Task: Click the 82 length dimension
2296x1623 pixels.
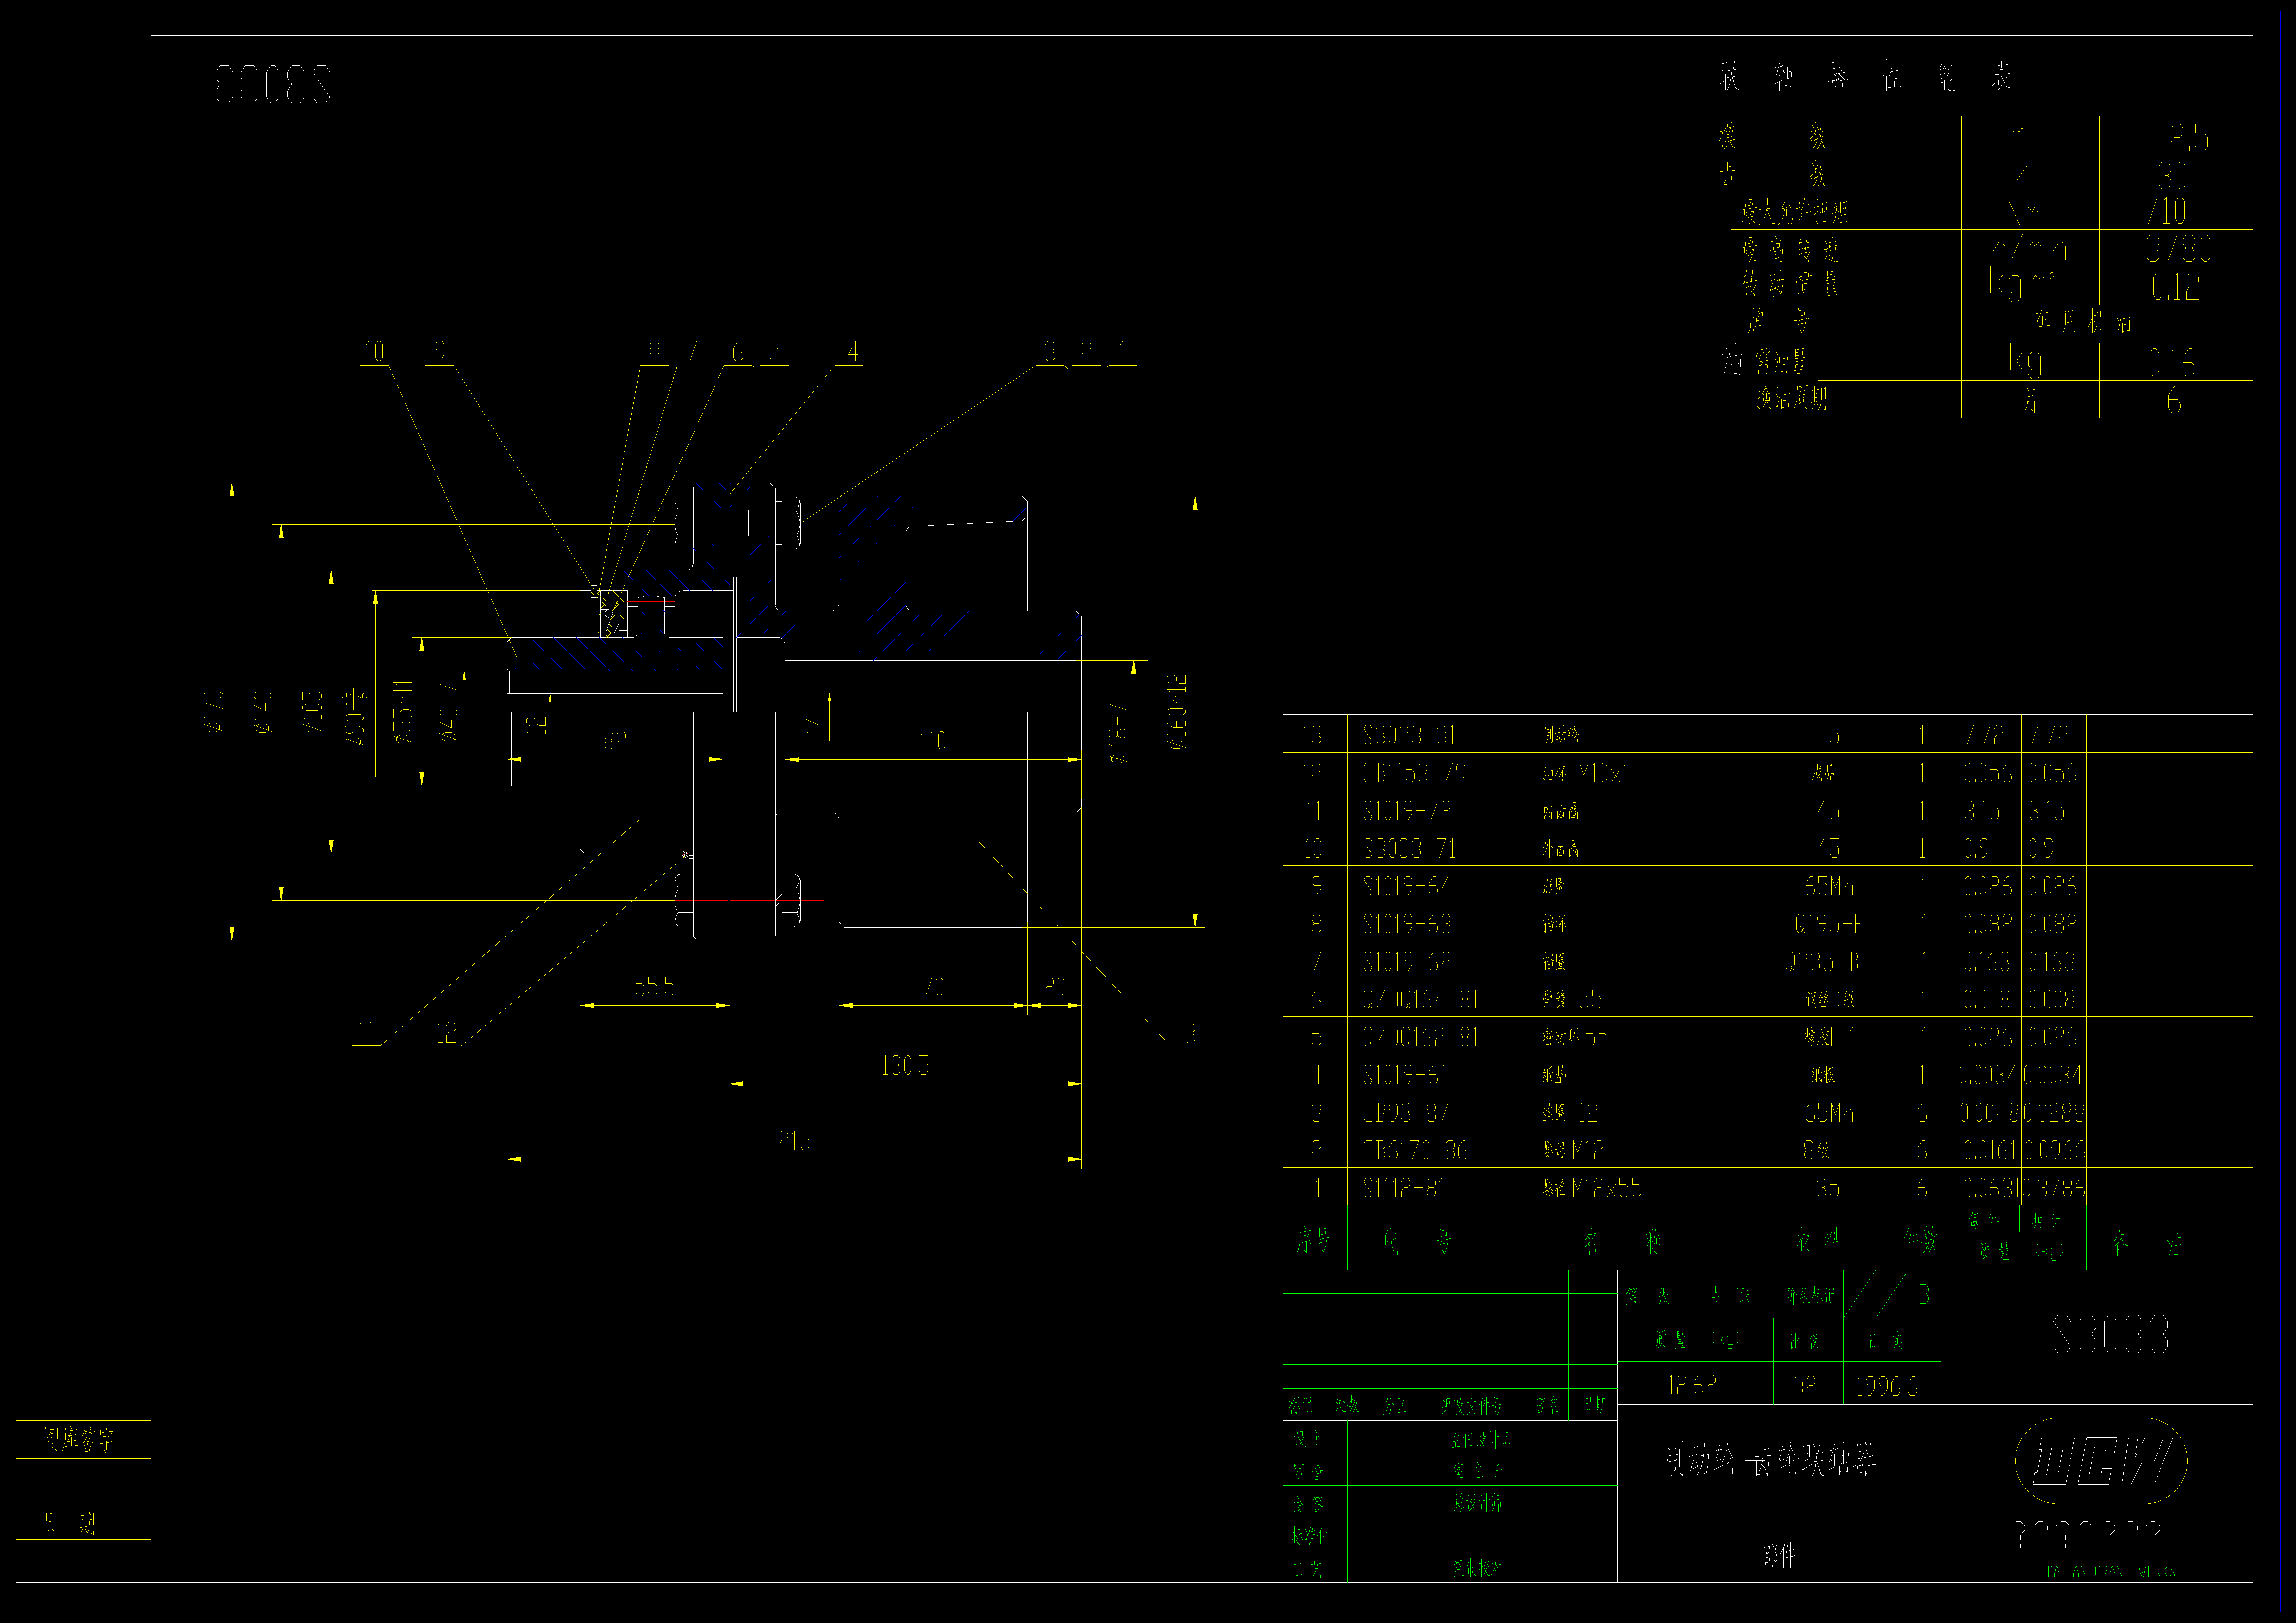Action: 615,741
